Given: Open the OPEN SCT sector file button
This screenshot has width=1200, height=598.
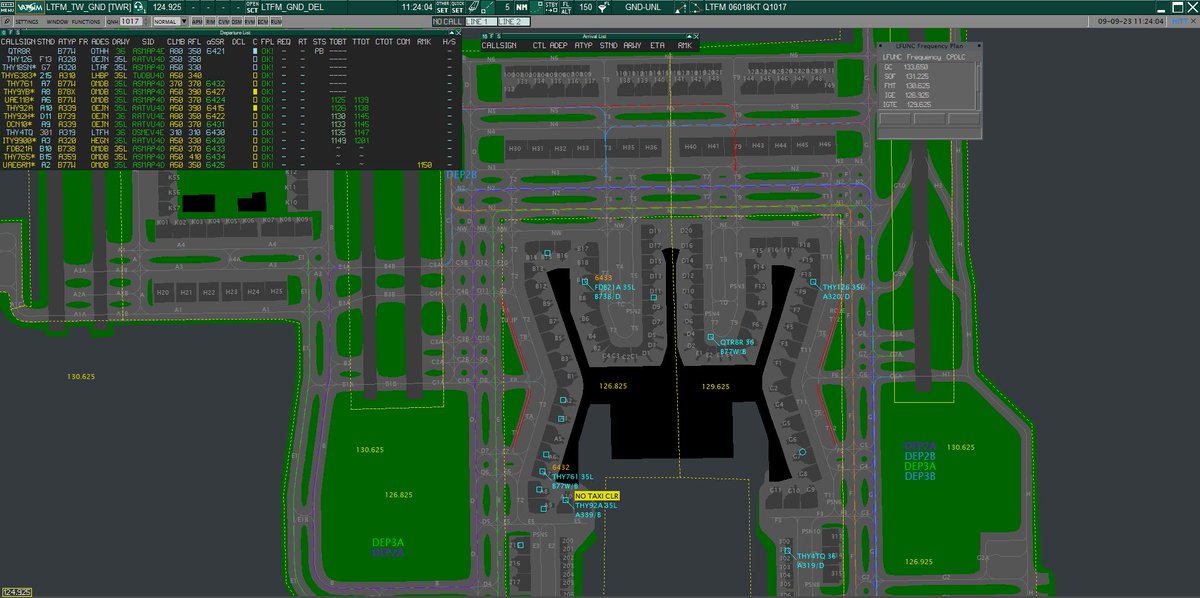Looking at the screenshot, I should pyautogui.click(x=251, y=6).
